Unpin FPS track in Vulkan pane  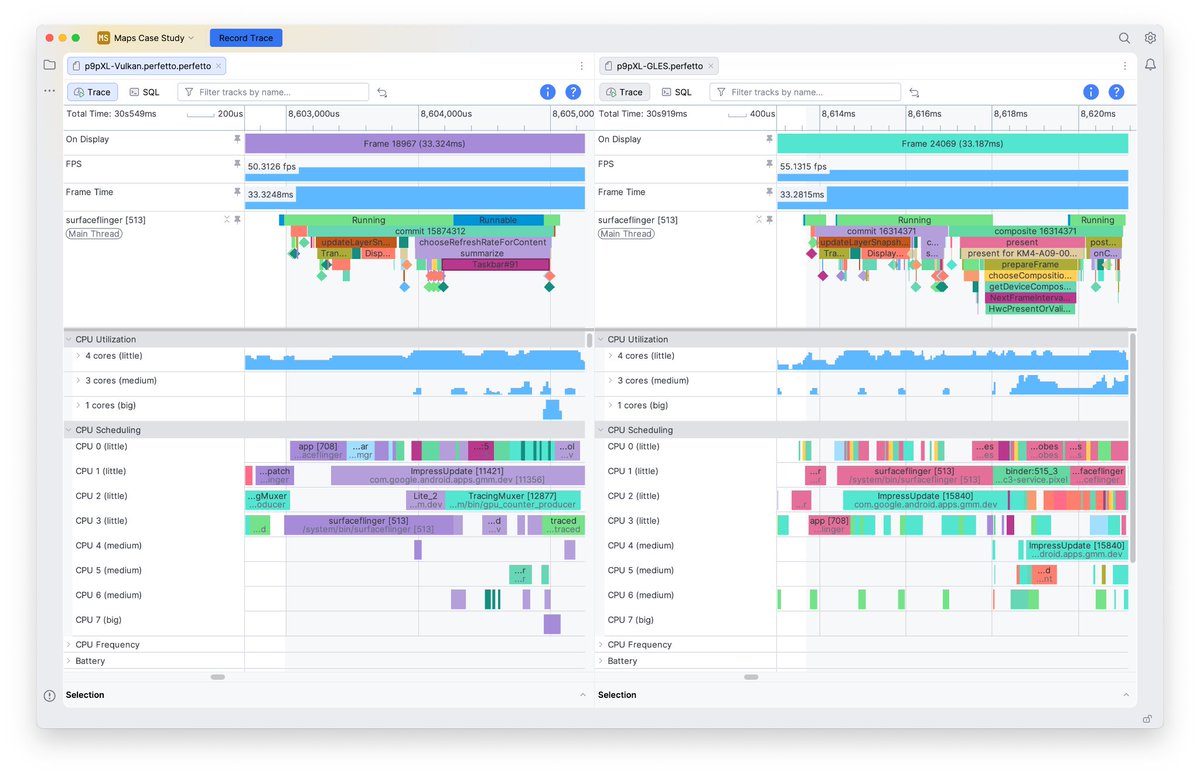click(238, 163)
